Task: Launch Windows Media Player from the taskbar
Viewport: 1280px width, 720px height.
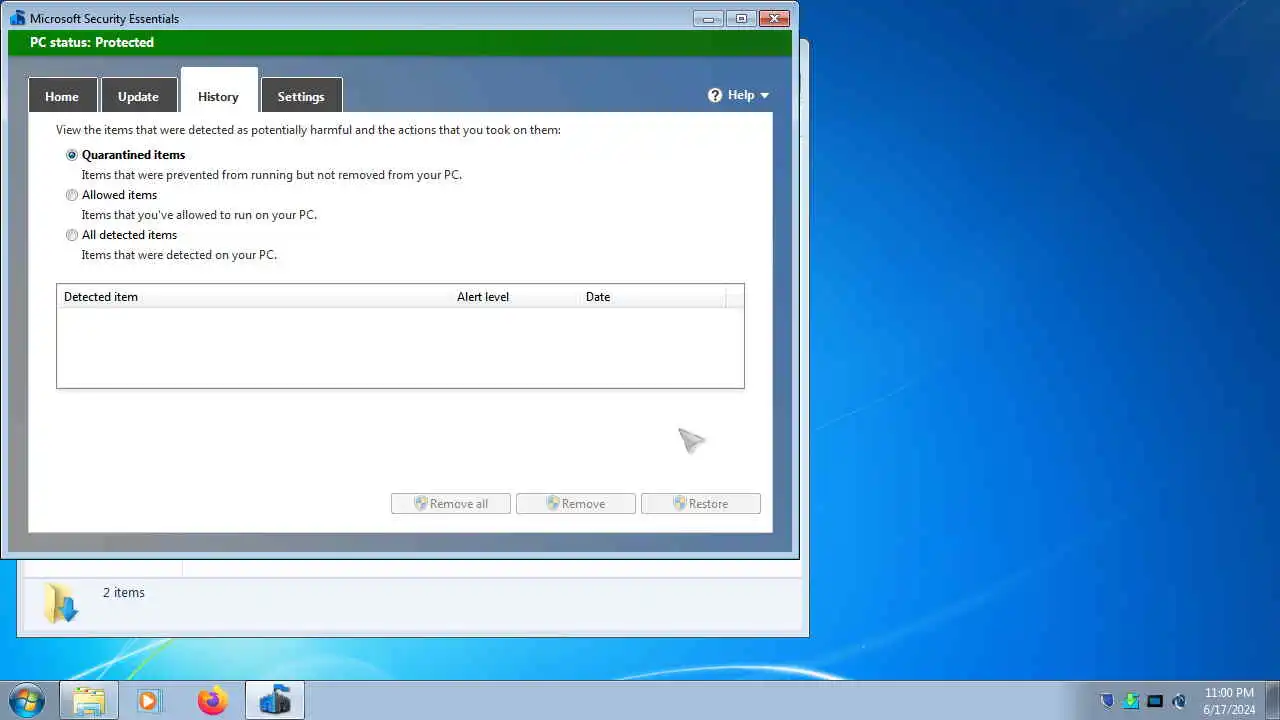Action: 149,700
